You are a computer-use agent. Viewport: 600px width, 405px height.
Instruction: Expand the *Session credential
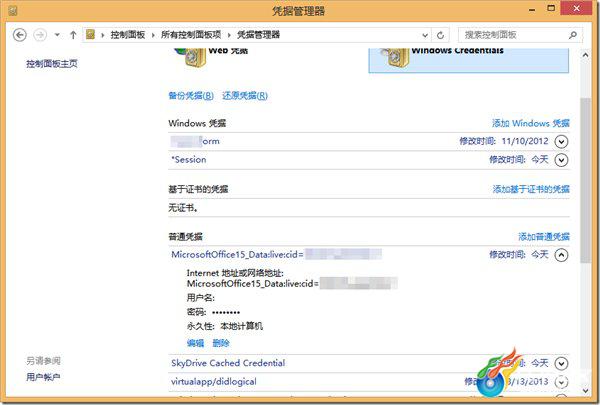[x=561, y=160]
